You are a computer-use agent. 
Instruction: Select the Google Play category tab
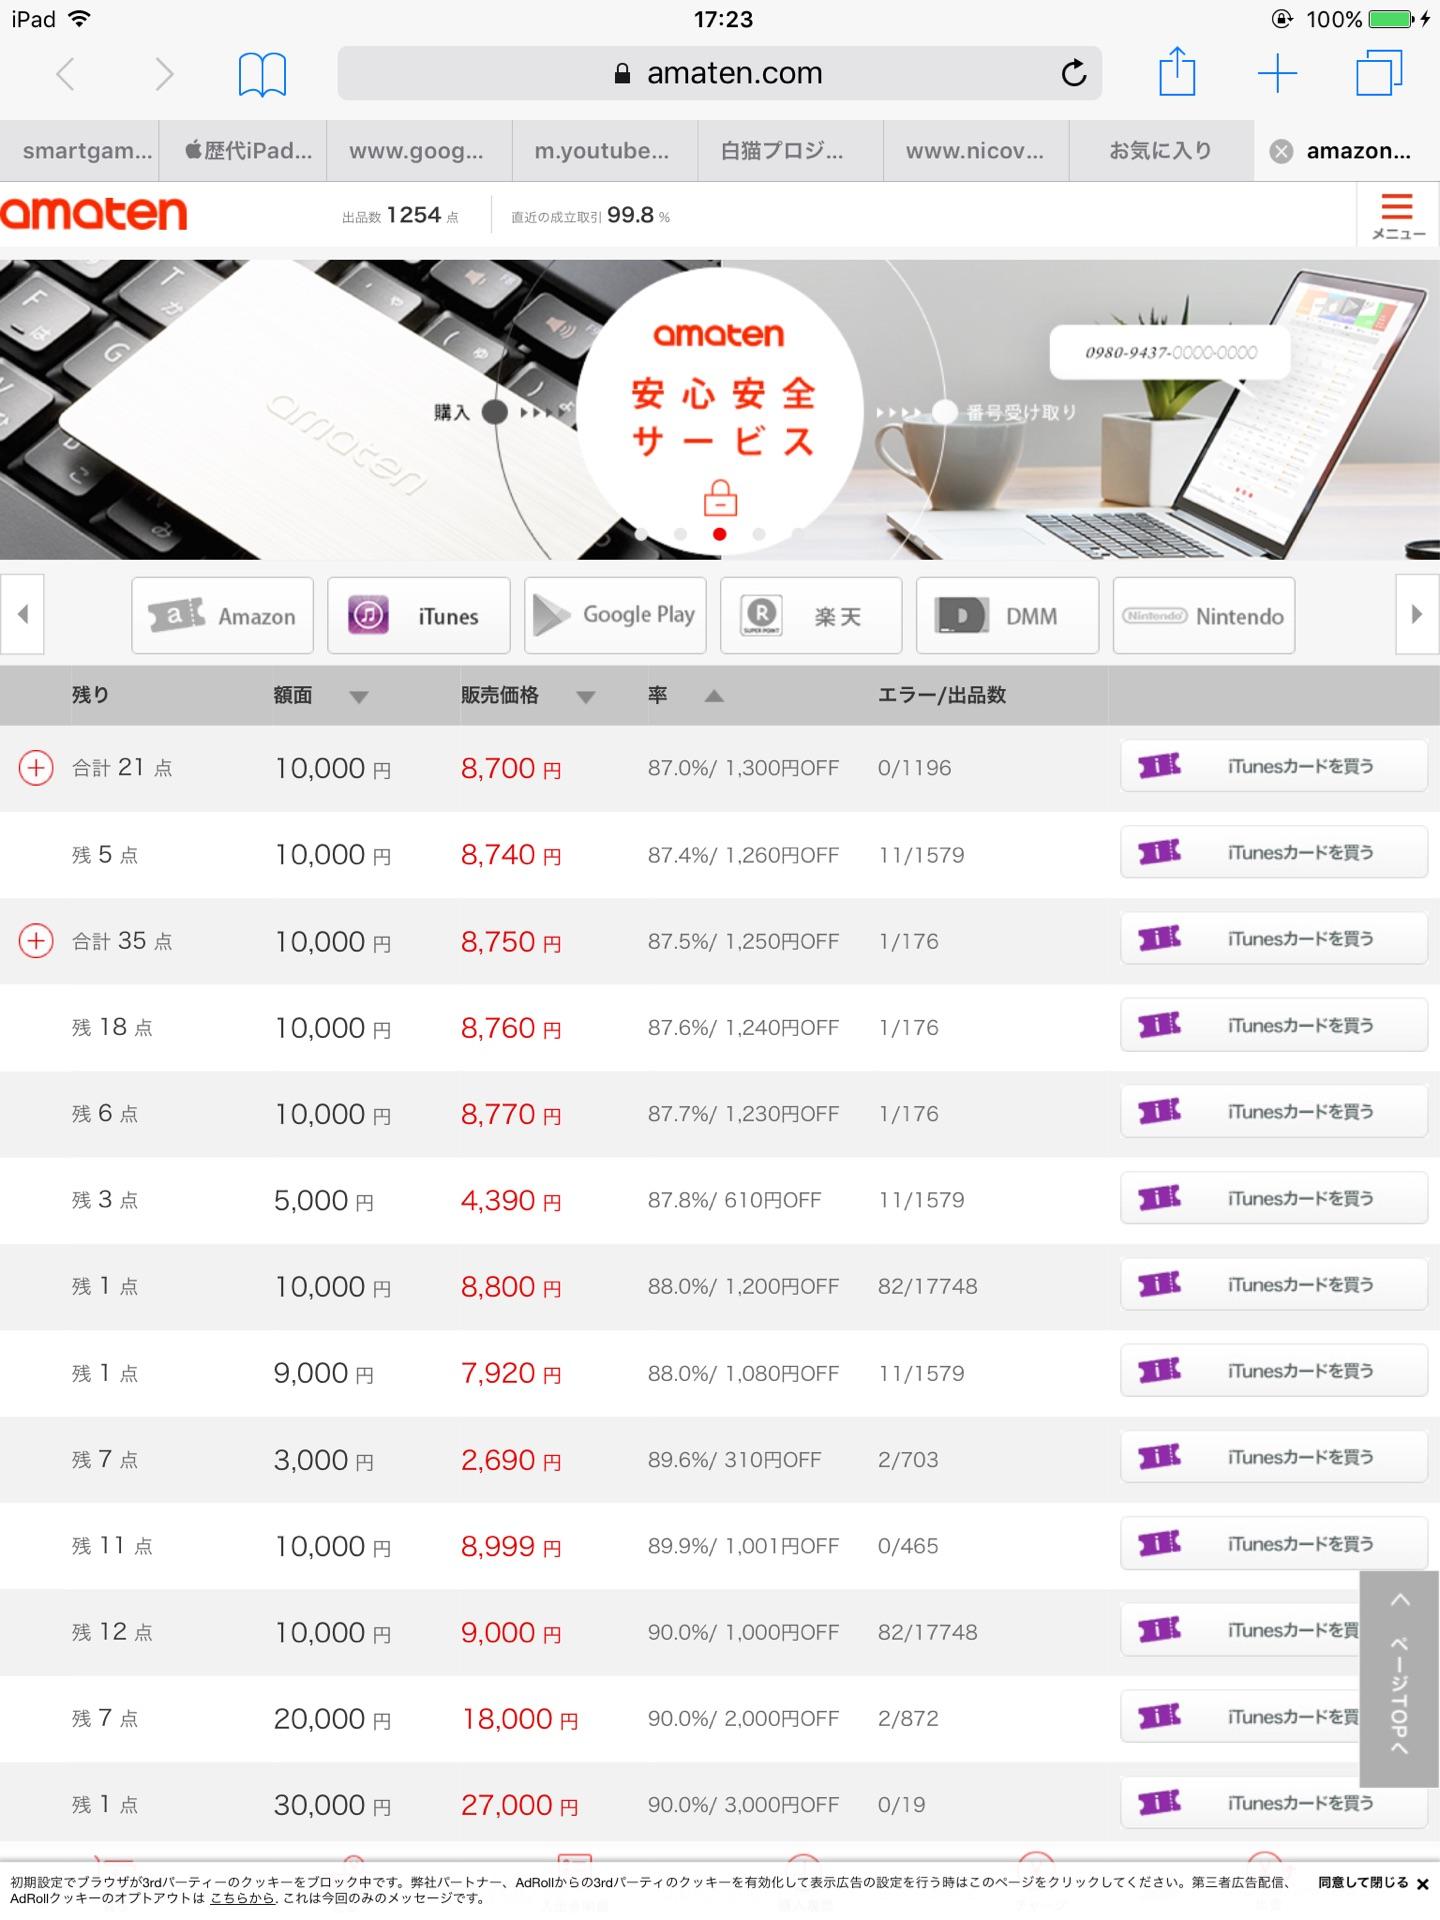tap(615, 615)
